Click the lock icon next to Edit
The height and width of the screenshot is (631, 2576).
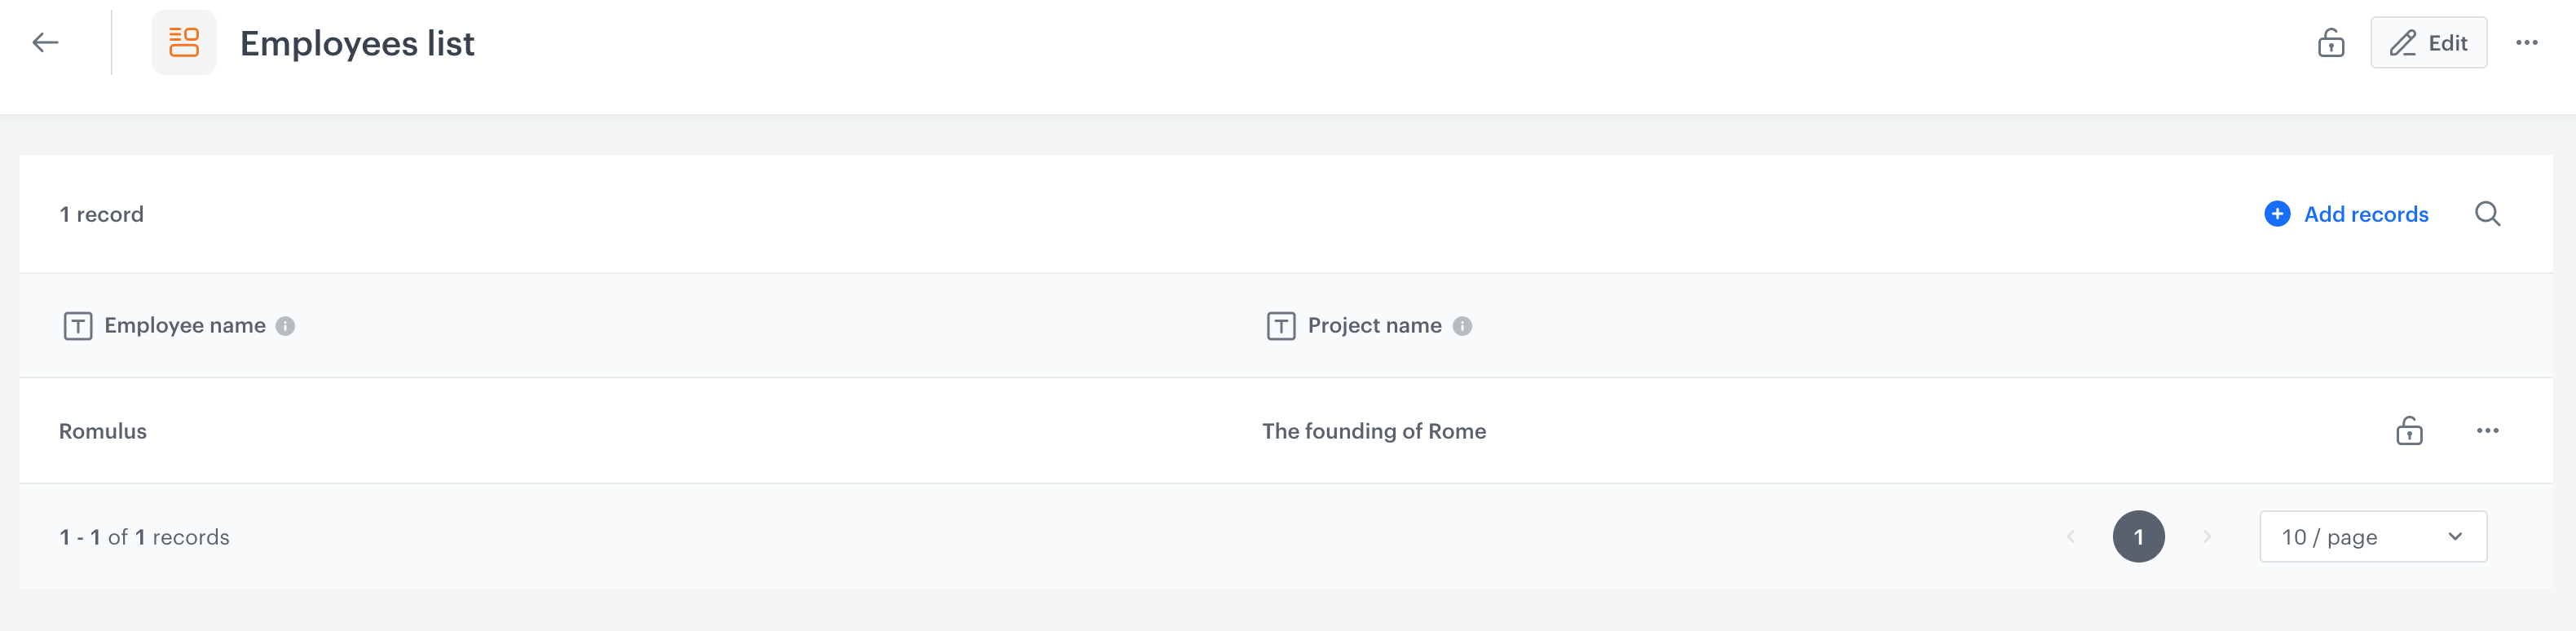(2331, 44)
